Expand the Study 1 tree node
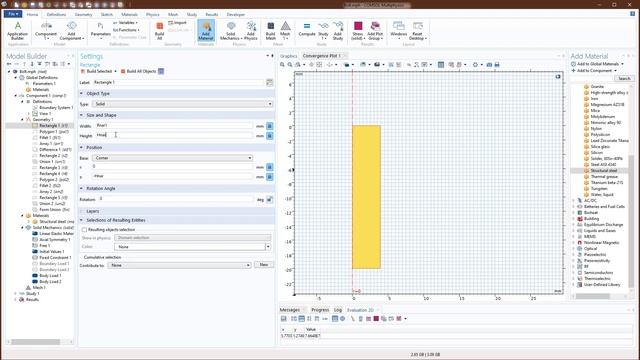Viewport: 640px width, 360px height. (x=16, y=293)
